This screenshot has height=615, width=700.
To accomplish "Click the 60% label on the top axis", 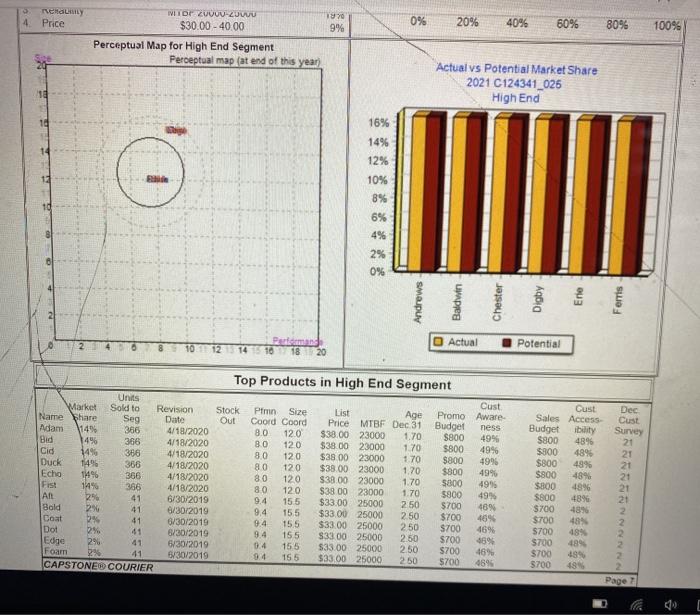I will (567, 23).
